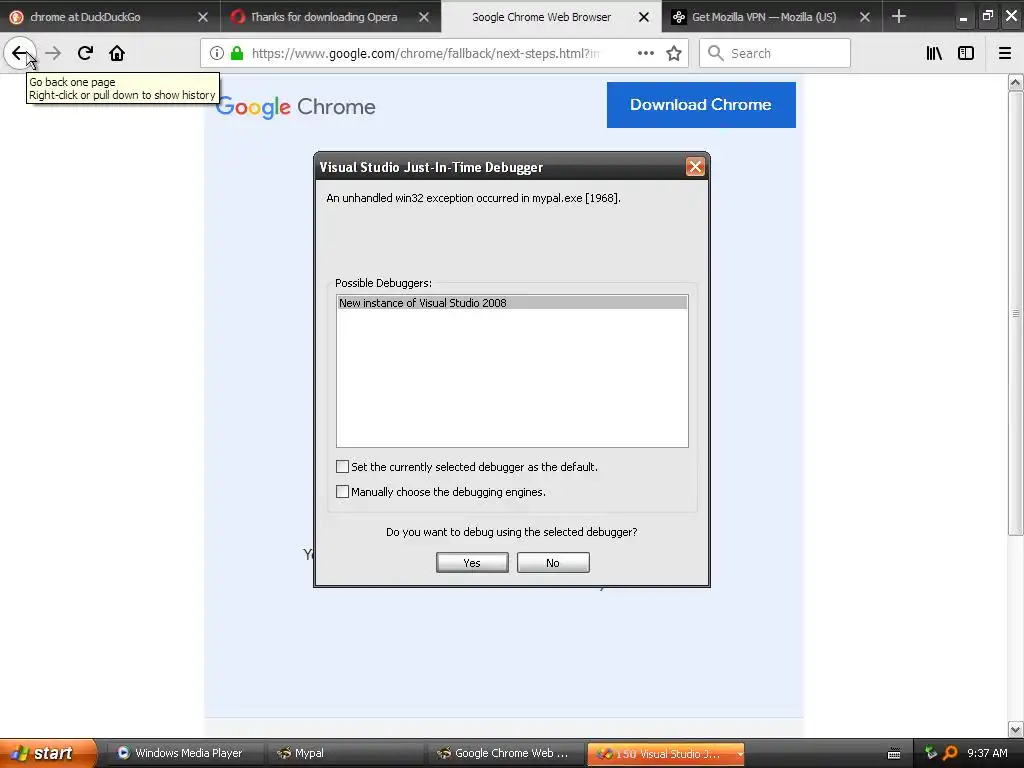This screenshot has height=768, width=1024.
Task: Click the address bar URL field
Action: (426, 54)
